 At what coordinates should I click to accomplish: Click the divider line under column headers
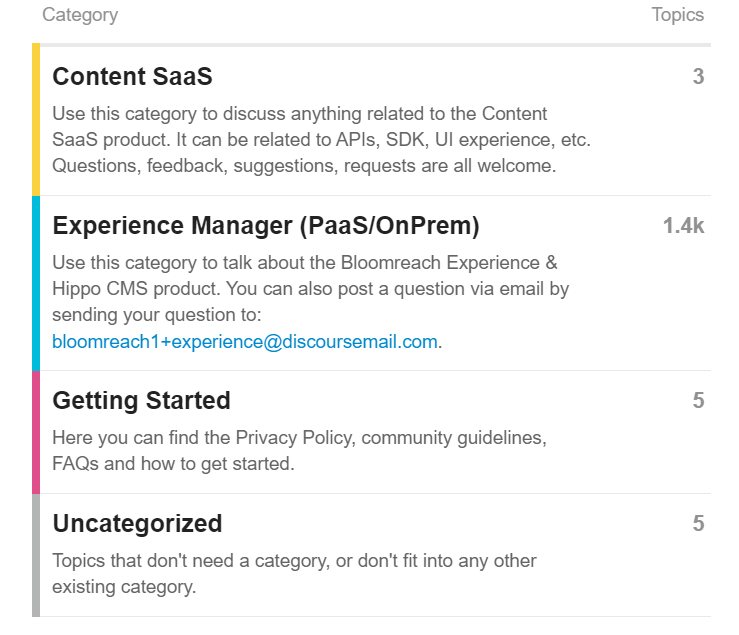[x=372, y=45]
